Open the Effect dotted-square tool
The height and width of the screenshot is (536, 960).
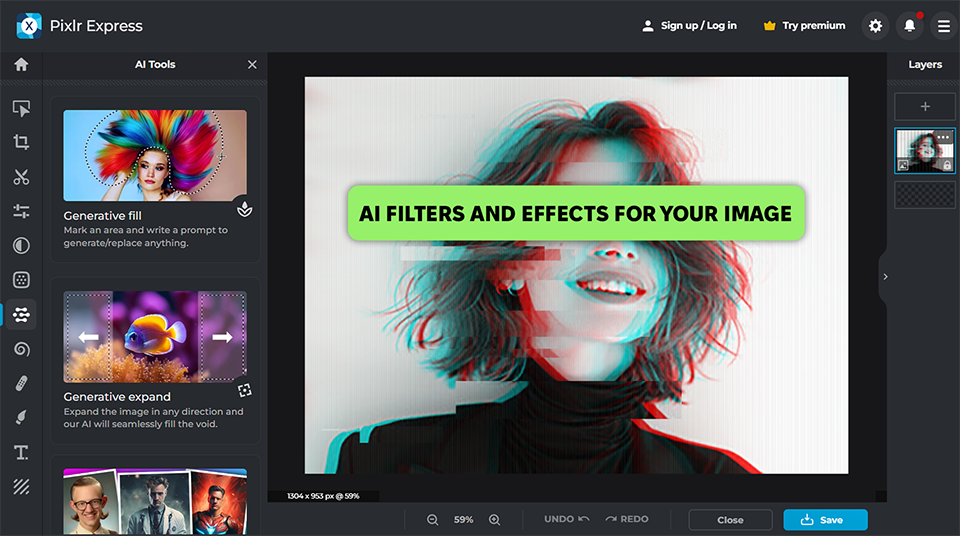tap(21, 280)
